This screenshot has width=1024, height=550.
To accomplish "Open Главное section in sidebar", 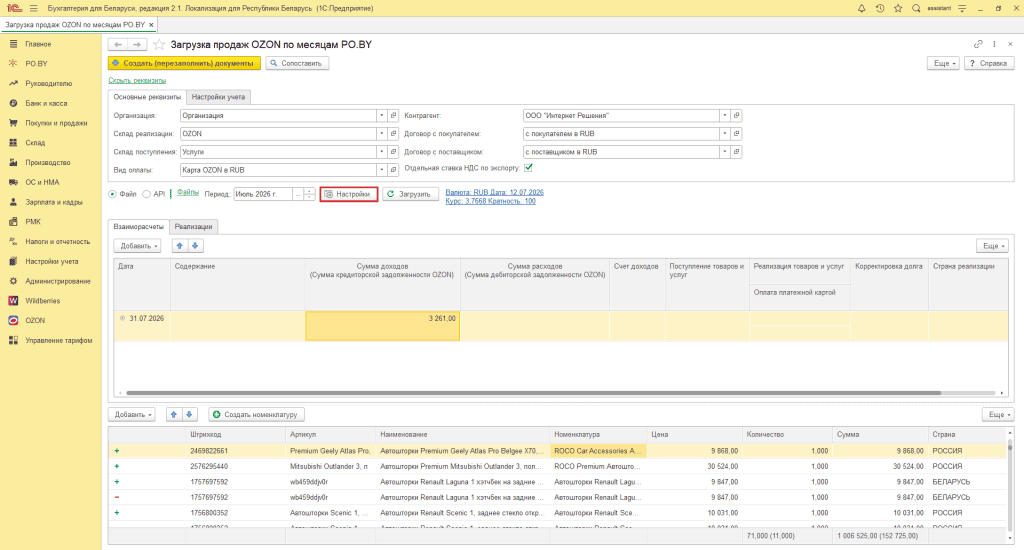I will 38,44.
